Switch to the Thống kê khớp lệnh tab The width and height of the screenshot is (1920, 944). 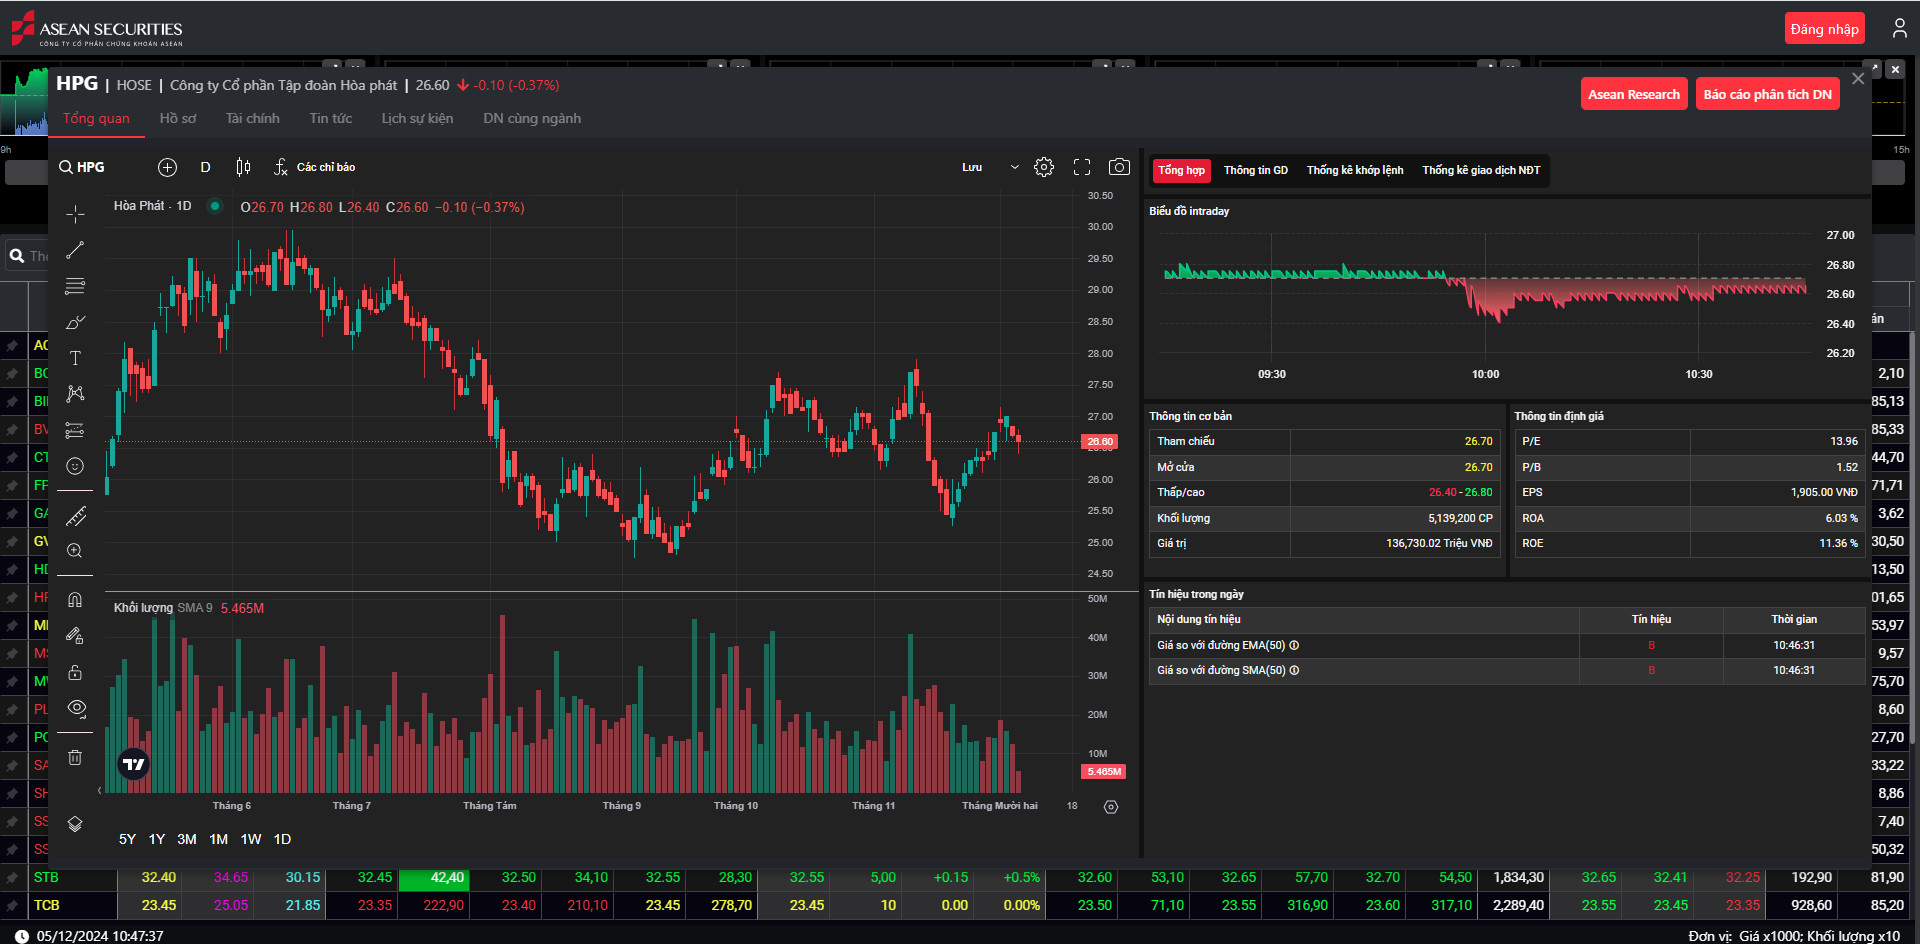[x=1354, y=170]
